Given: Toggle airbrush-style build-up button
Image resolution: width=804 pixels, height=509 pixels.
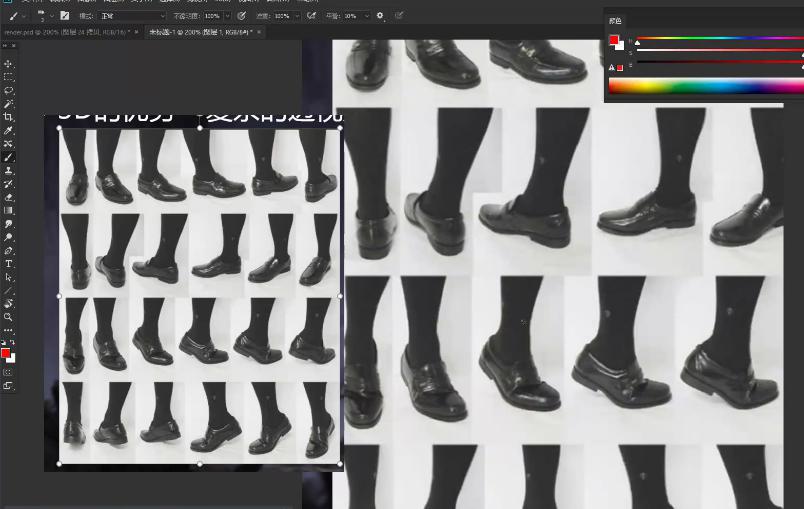Looking at the screenshot, I should click(x=311, y=16).
